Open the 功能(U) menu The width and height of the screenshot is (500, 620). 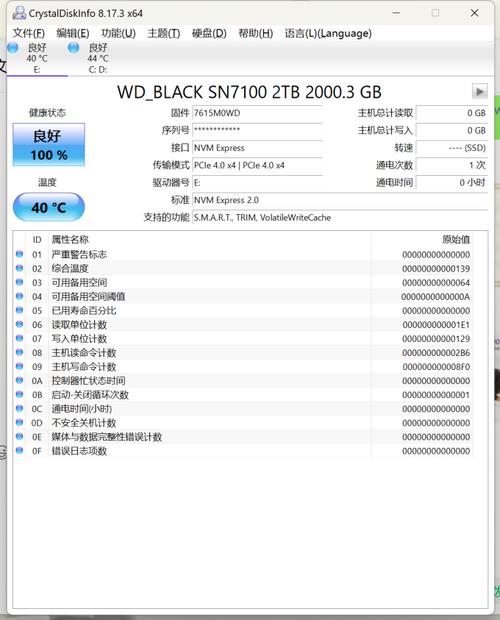[x=119, y=33]
